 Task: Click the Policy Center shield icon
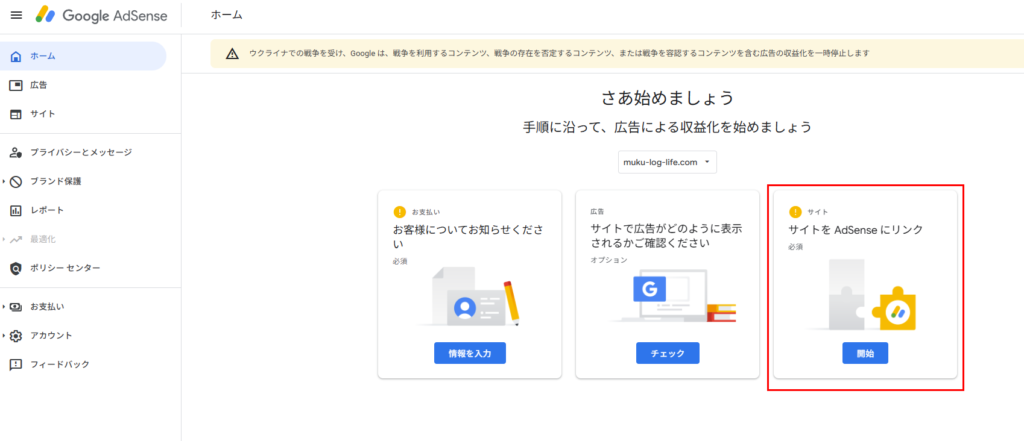(x=15, y=268)
